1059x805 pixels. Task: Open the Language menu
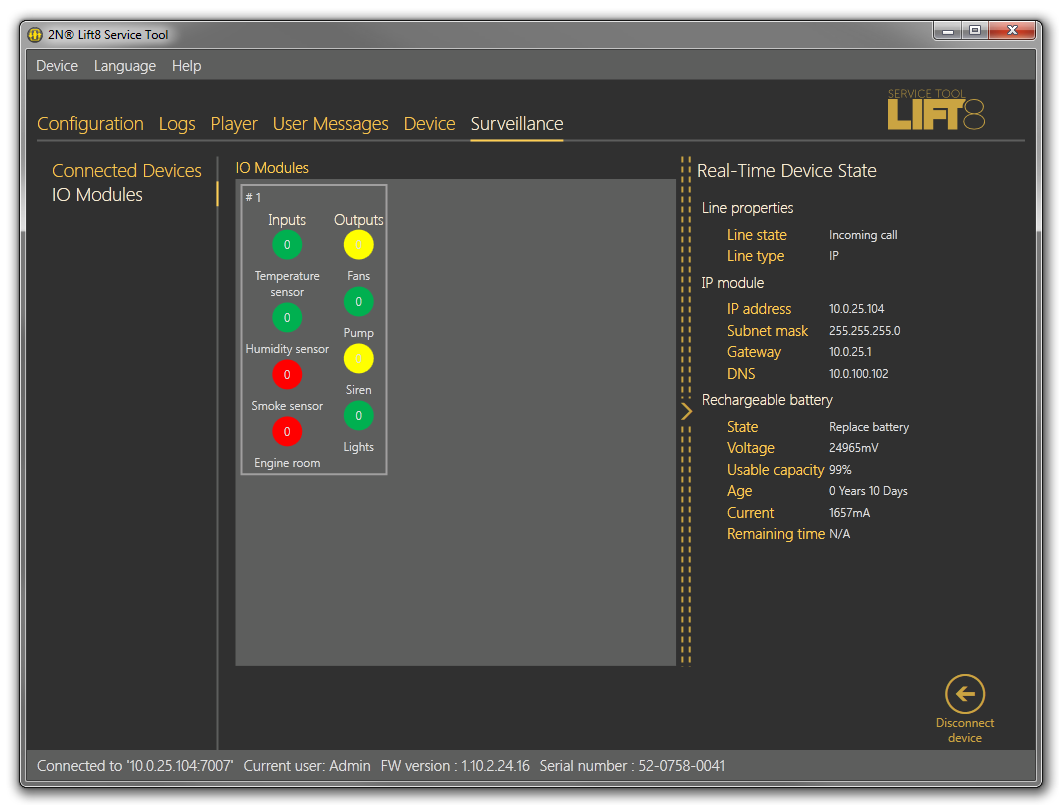click(125, 66)
